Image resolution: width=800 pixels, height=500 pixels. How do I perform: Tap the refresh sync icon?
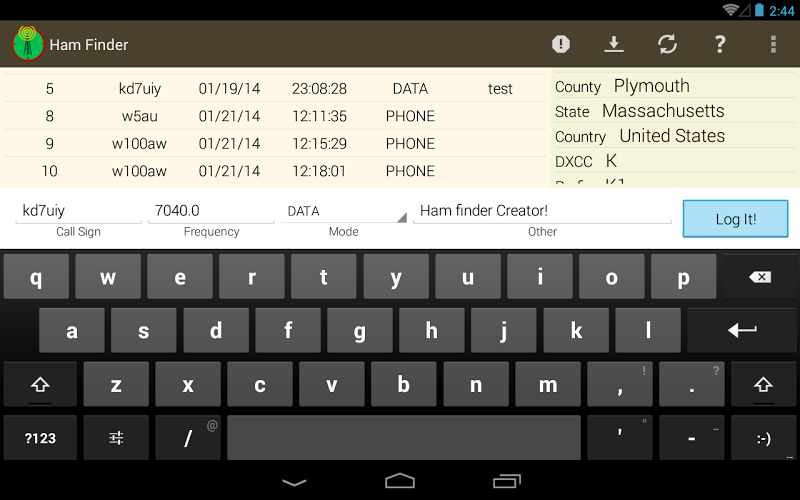[667, 44]
